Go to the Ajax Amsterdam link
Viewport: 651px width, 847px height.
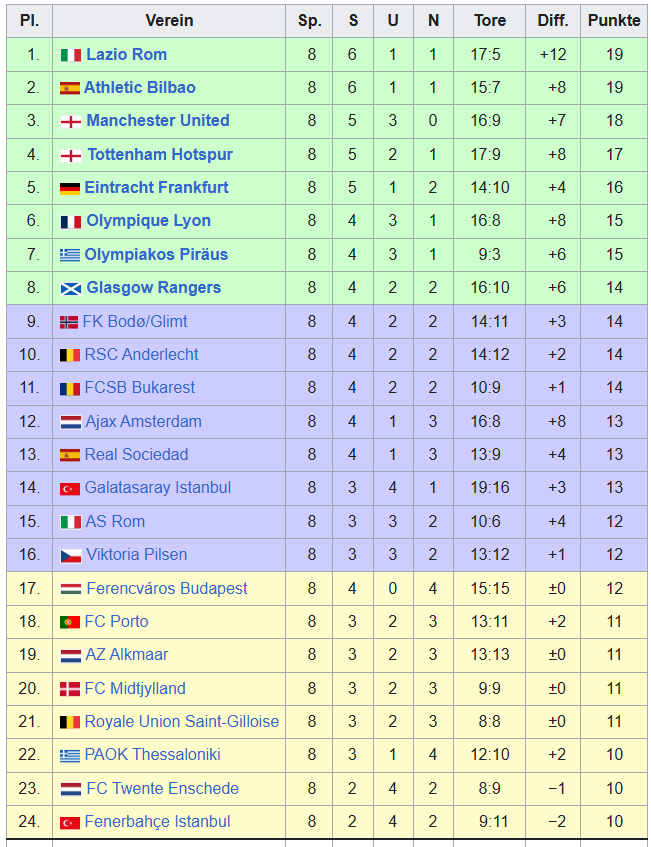coord(143,421)
